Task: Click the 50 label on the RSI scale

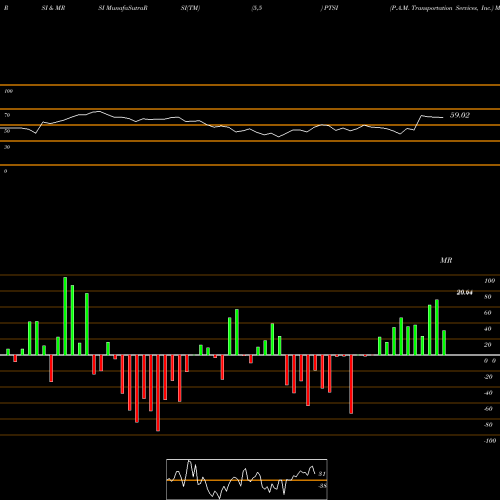Action: [x=7, y=131]
